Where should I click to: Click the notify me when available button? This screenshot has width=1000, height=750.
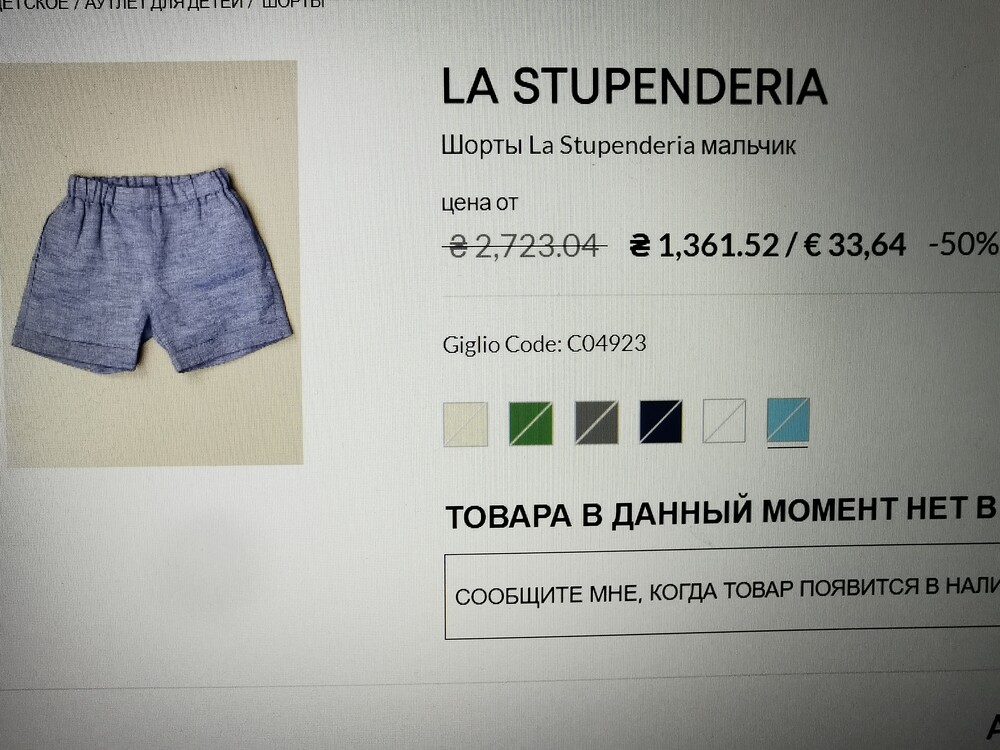[722, 592]
